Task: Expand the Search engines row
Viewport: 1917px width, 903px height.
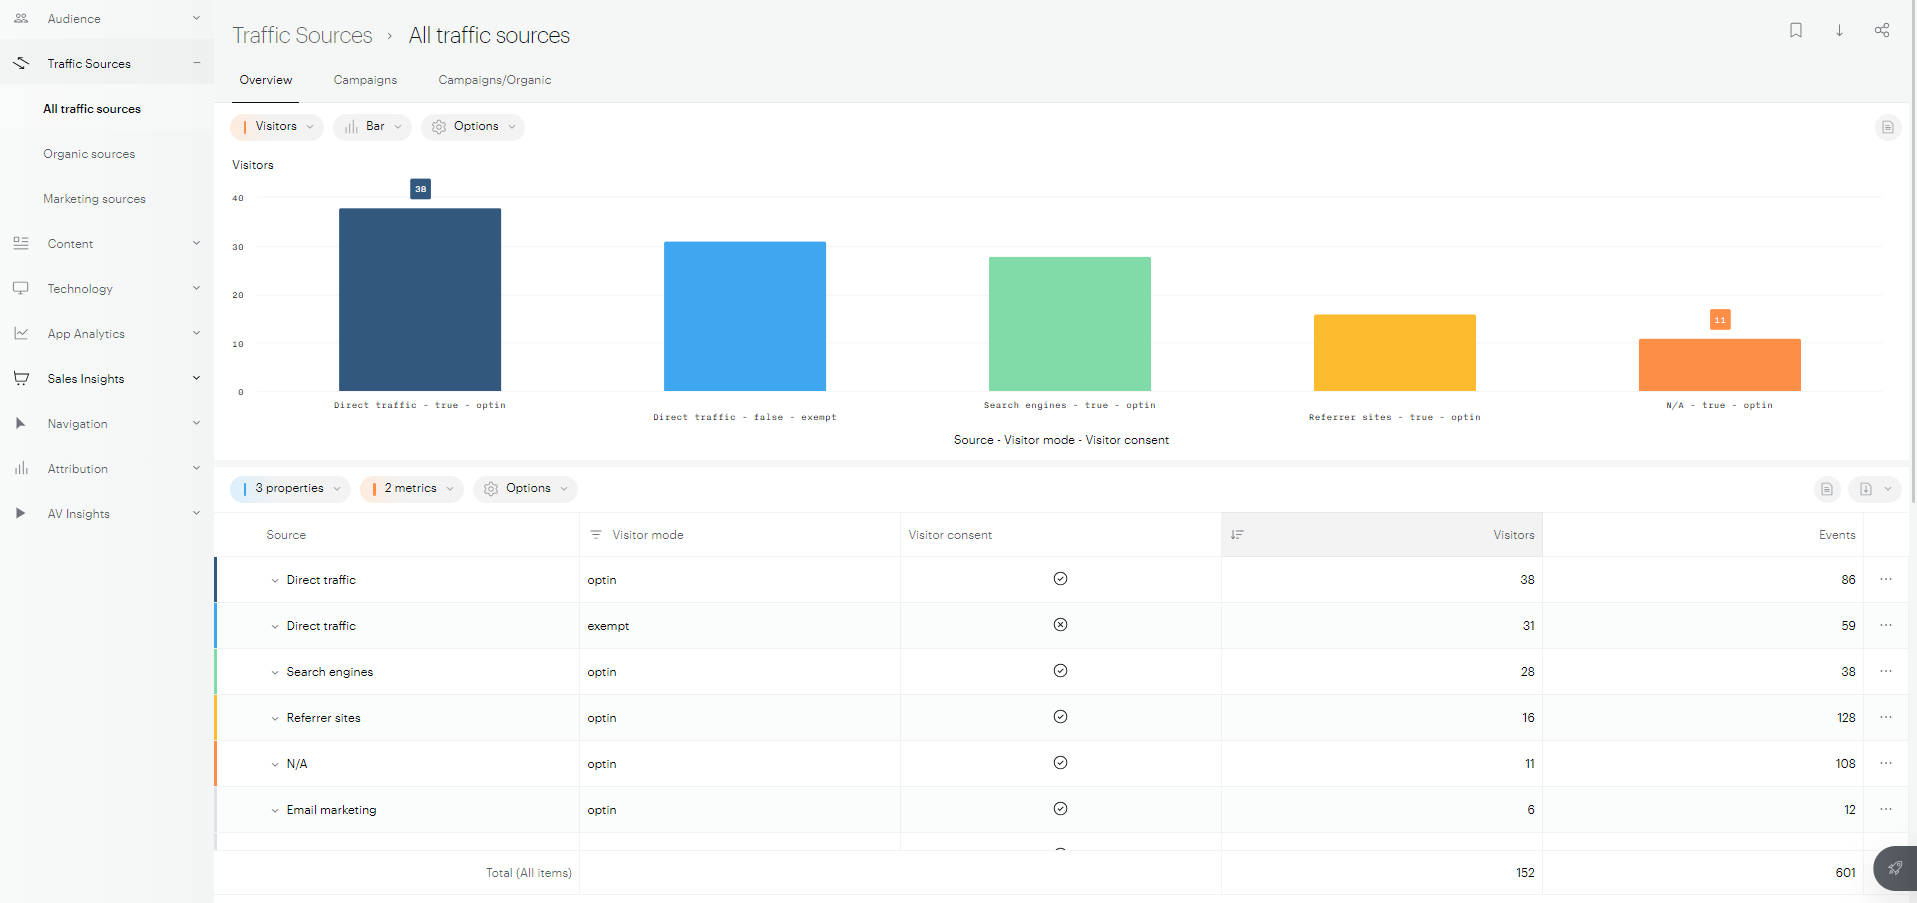Action: click(275, 673)
